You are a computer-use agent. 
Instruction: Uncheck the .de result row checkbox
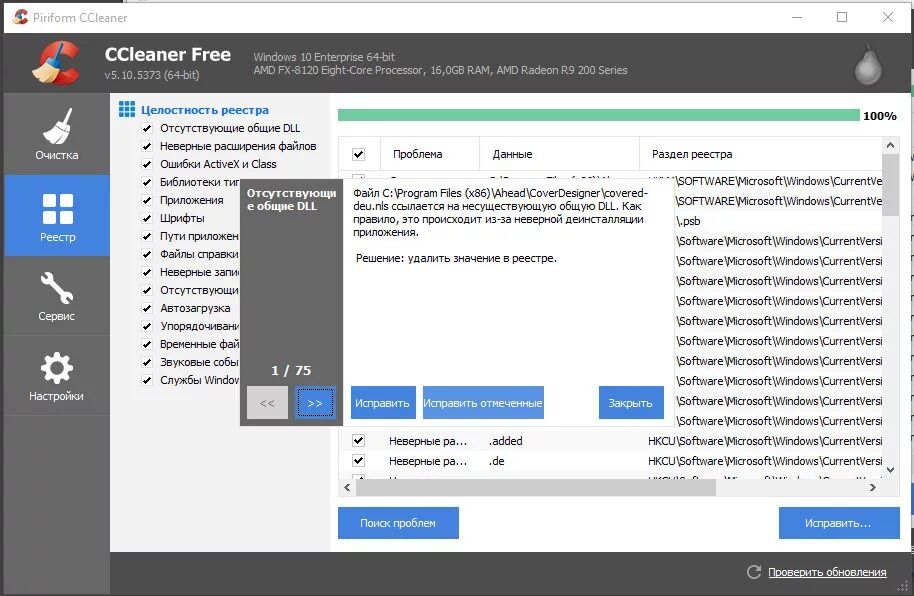coord(358,461)
